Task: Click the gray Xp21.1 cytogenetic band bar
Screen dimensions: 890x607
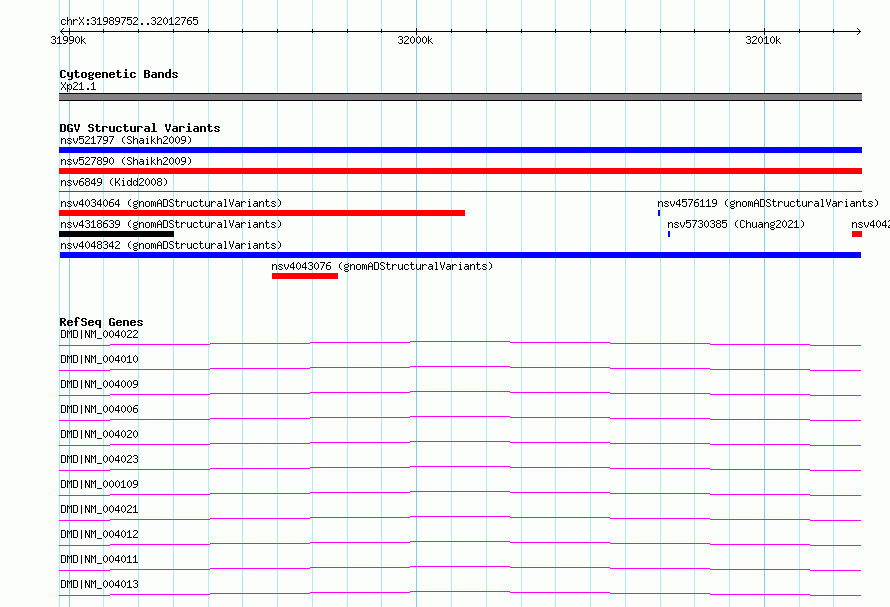Action: [x=460, y=97]
